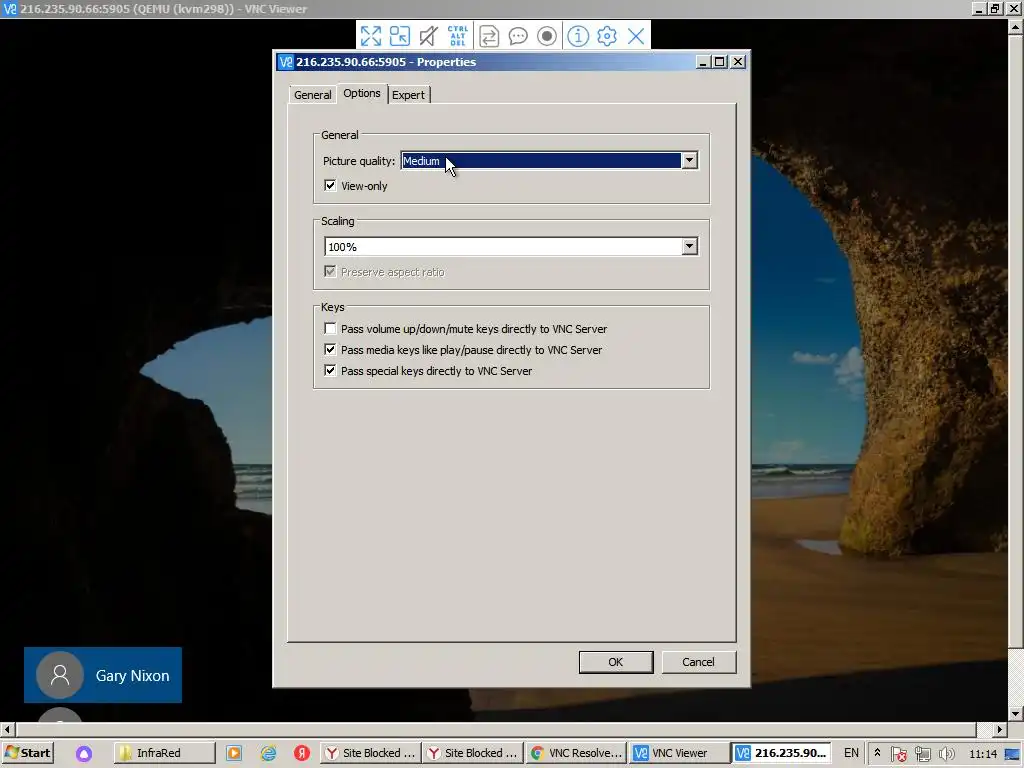Open the Windows Start button
Image resolution: width=1024 pixels, height=768 pixels.
coord(28,753)
